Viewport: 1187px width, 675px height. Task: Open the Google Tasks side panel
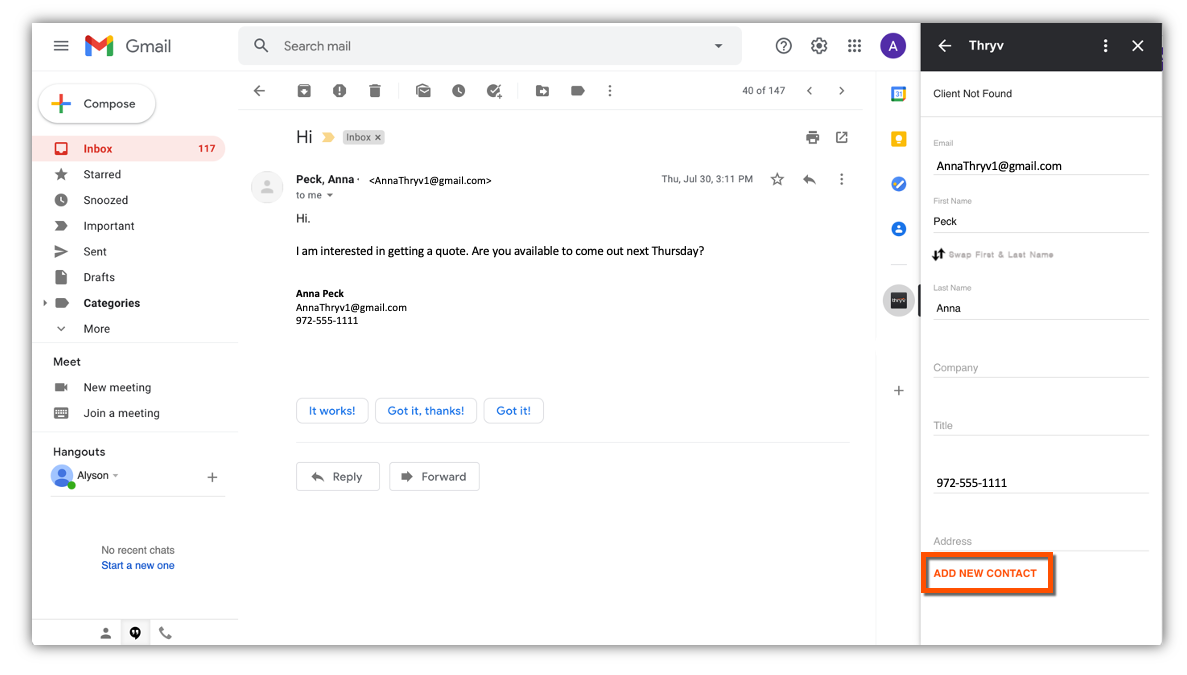899,184
